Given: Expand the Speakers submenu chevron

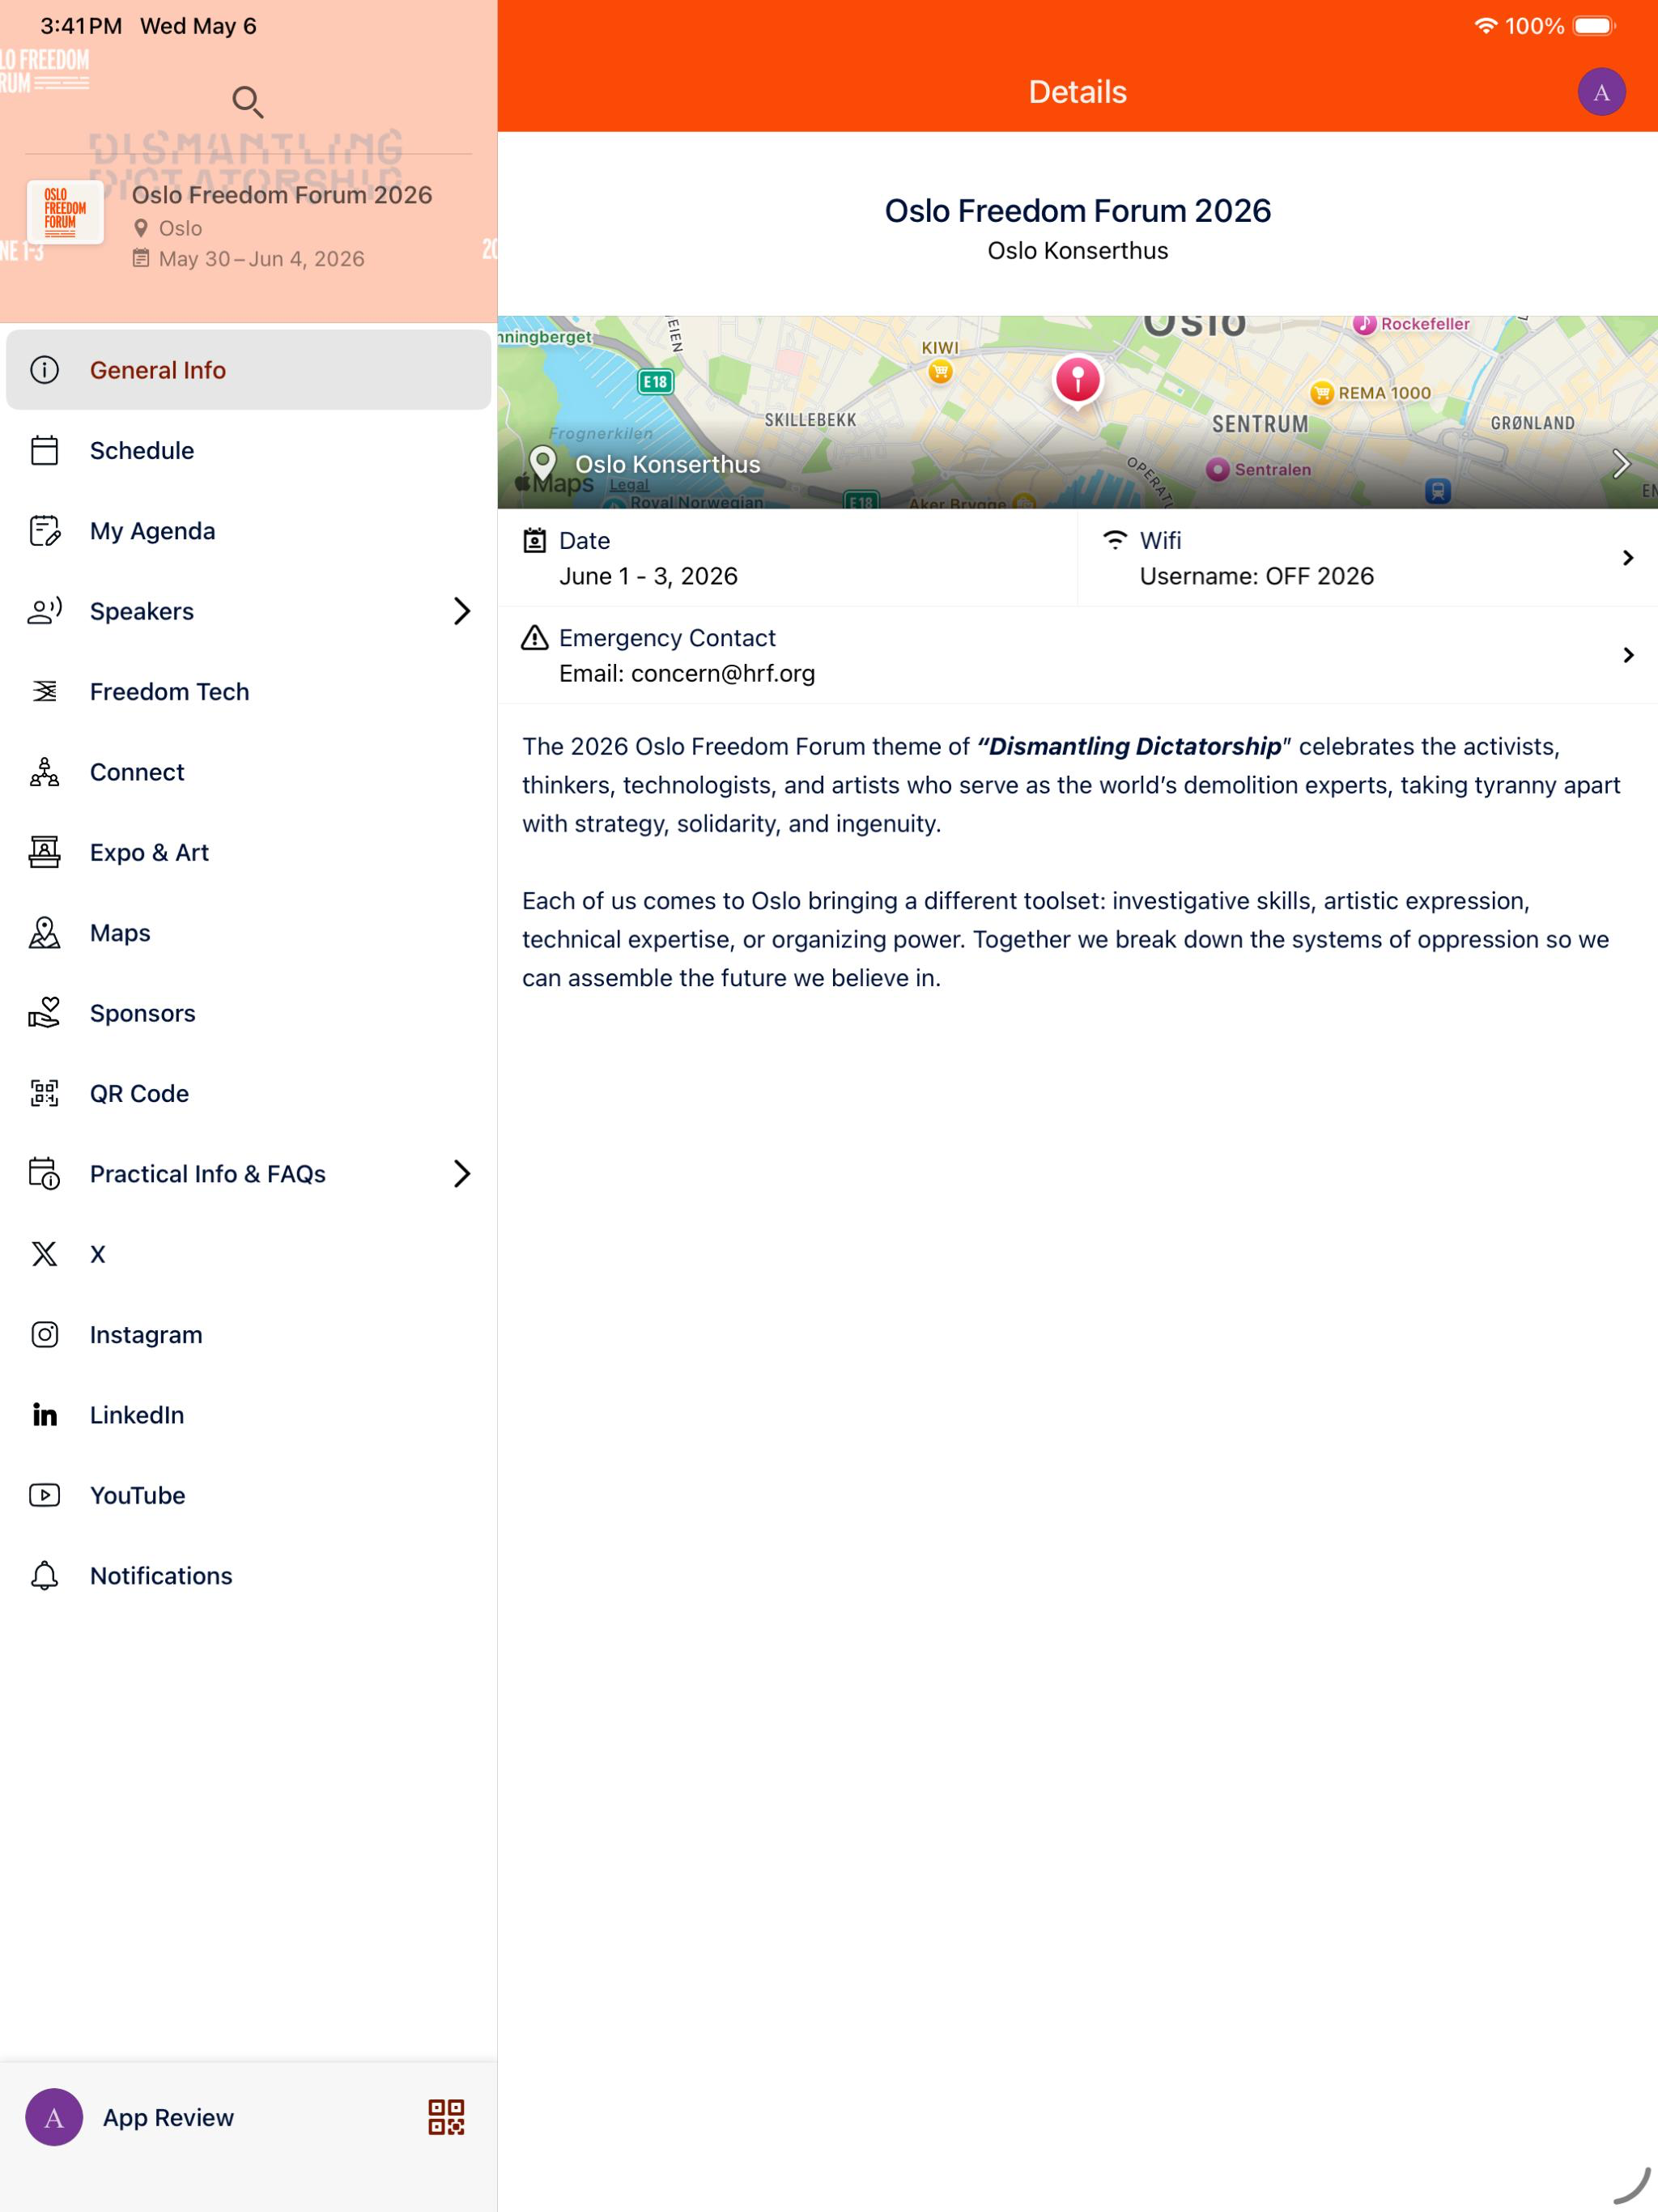Looking at the screenshot, I should pyautogui.click(x=461, y=611).
